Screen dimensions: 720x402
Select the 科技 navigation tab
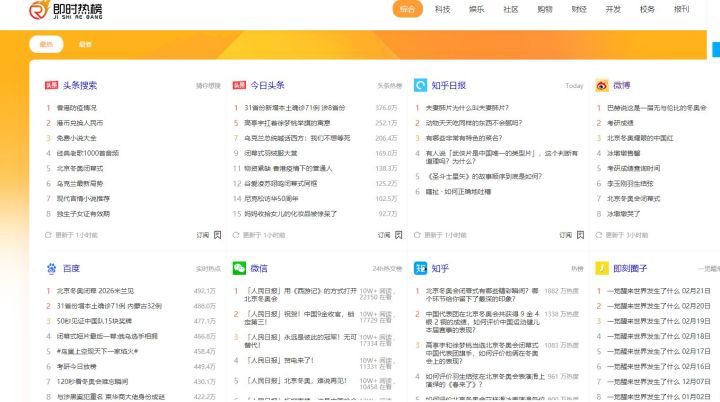tap(443, 9)
